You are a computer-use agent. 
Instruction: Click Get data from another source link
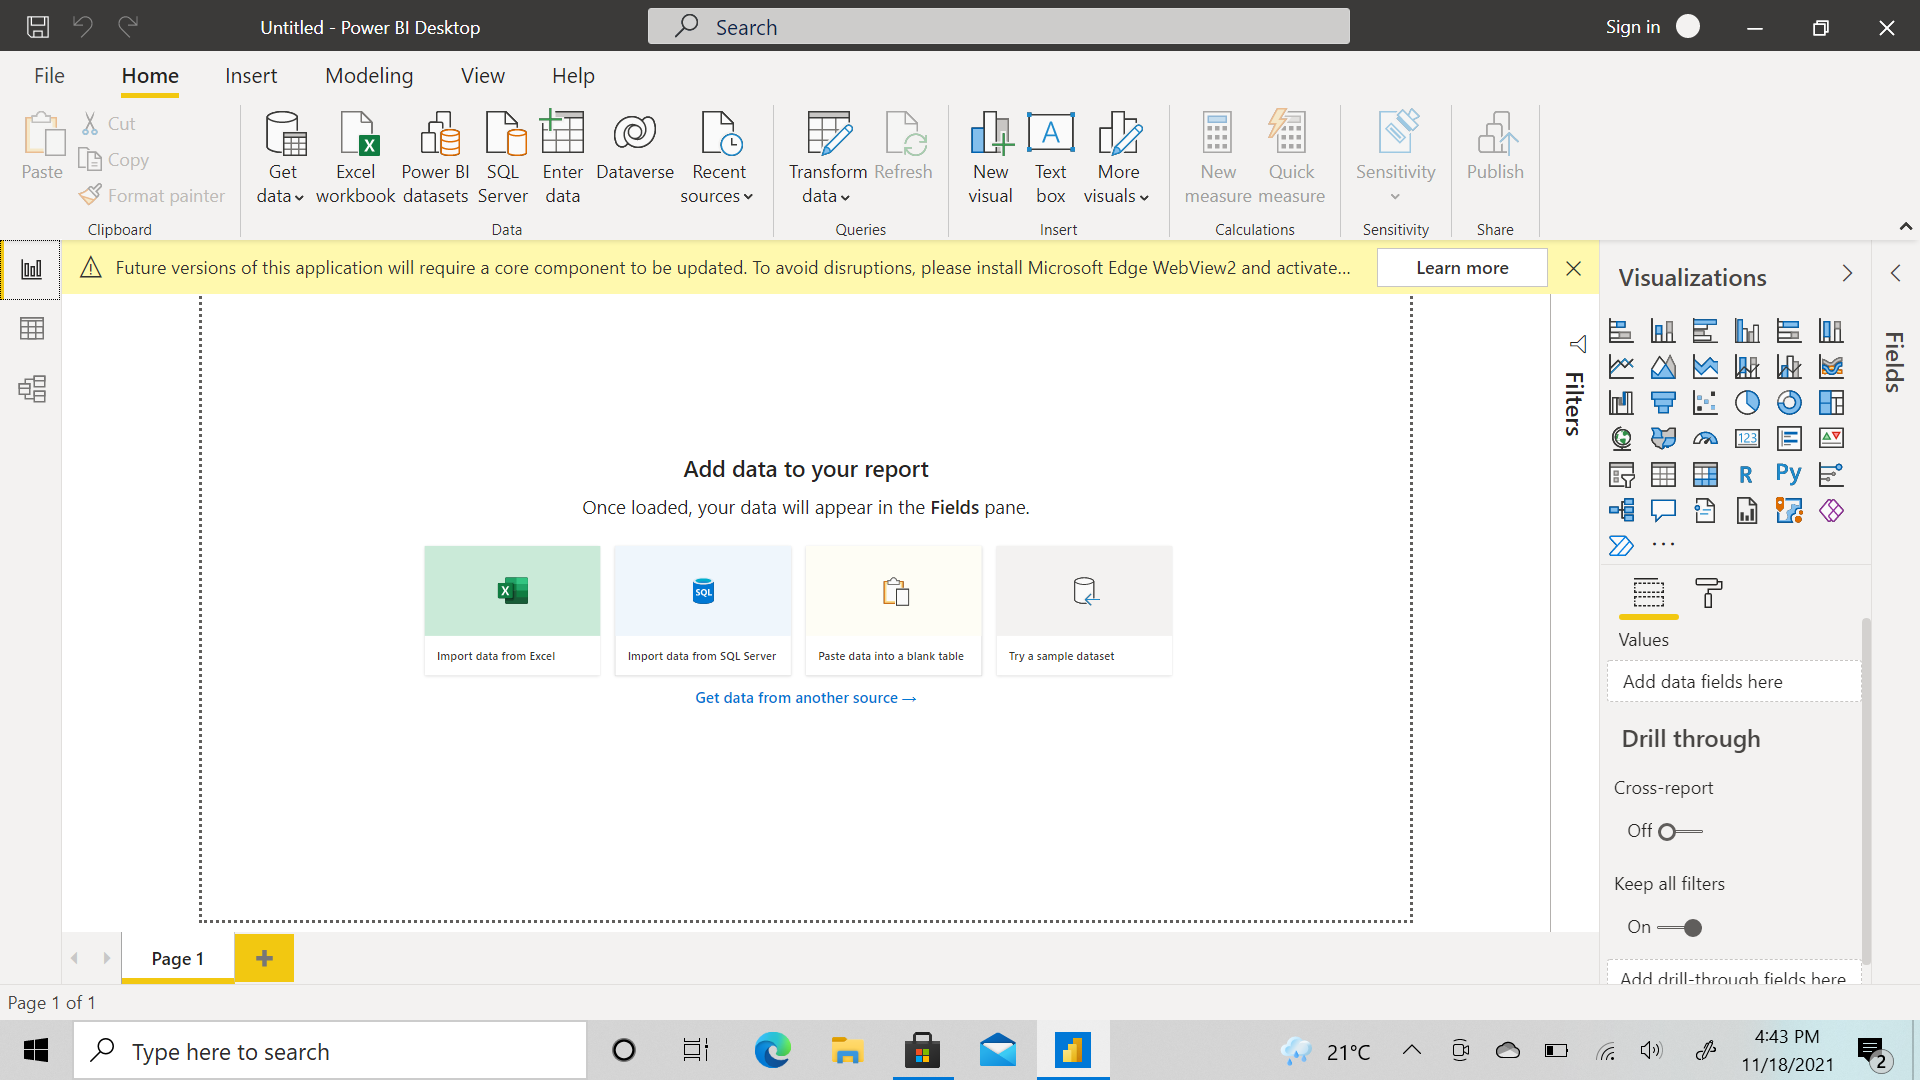(805, 698)
